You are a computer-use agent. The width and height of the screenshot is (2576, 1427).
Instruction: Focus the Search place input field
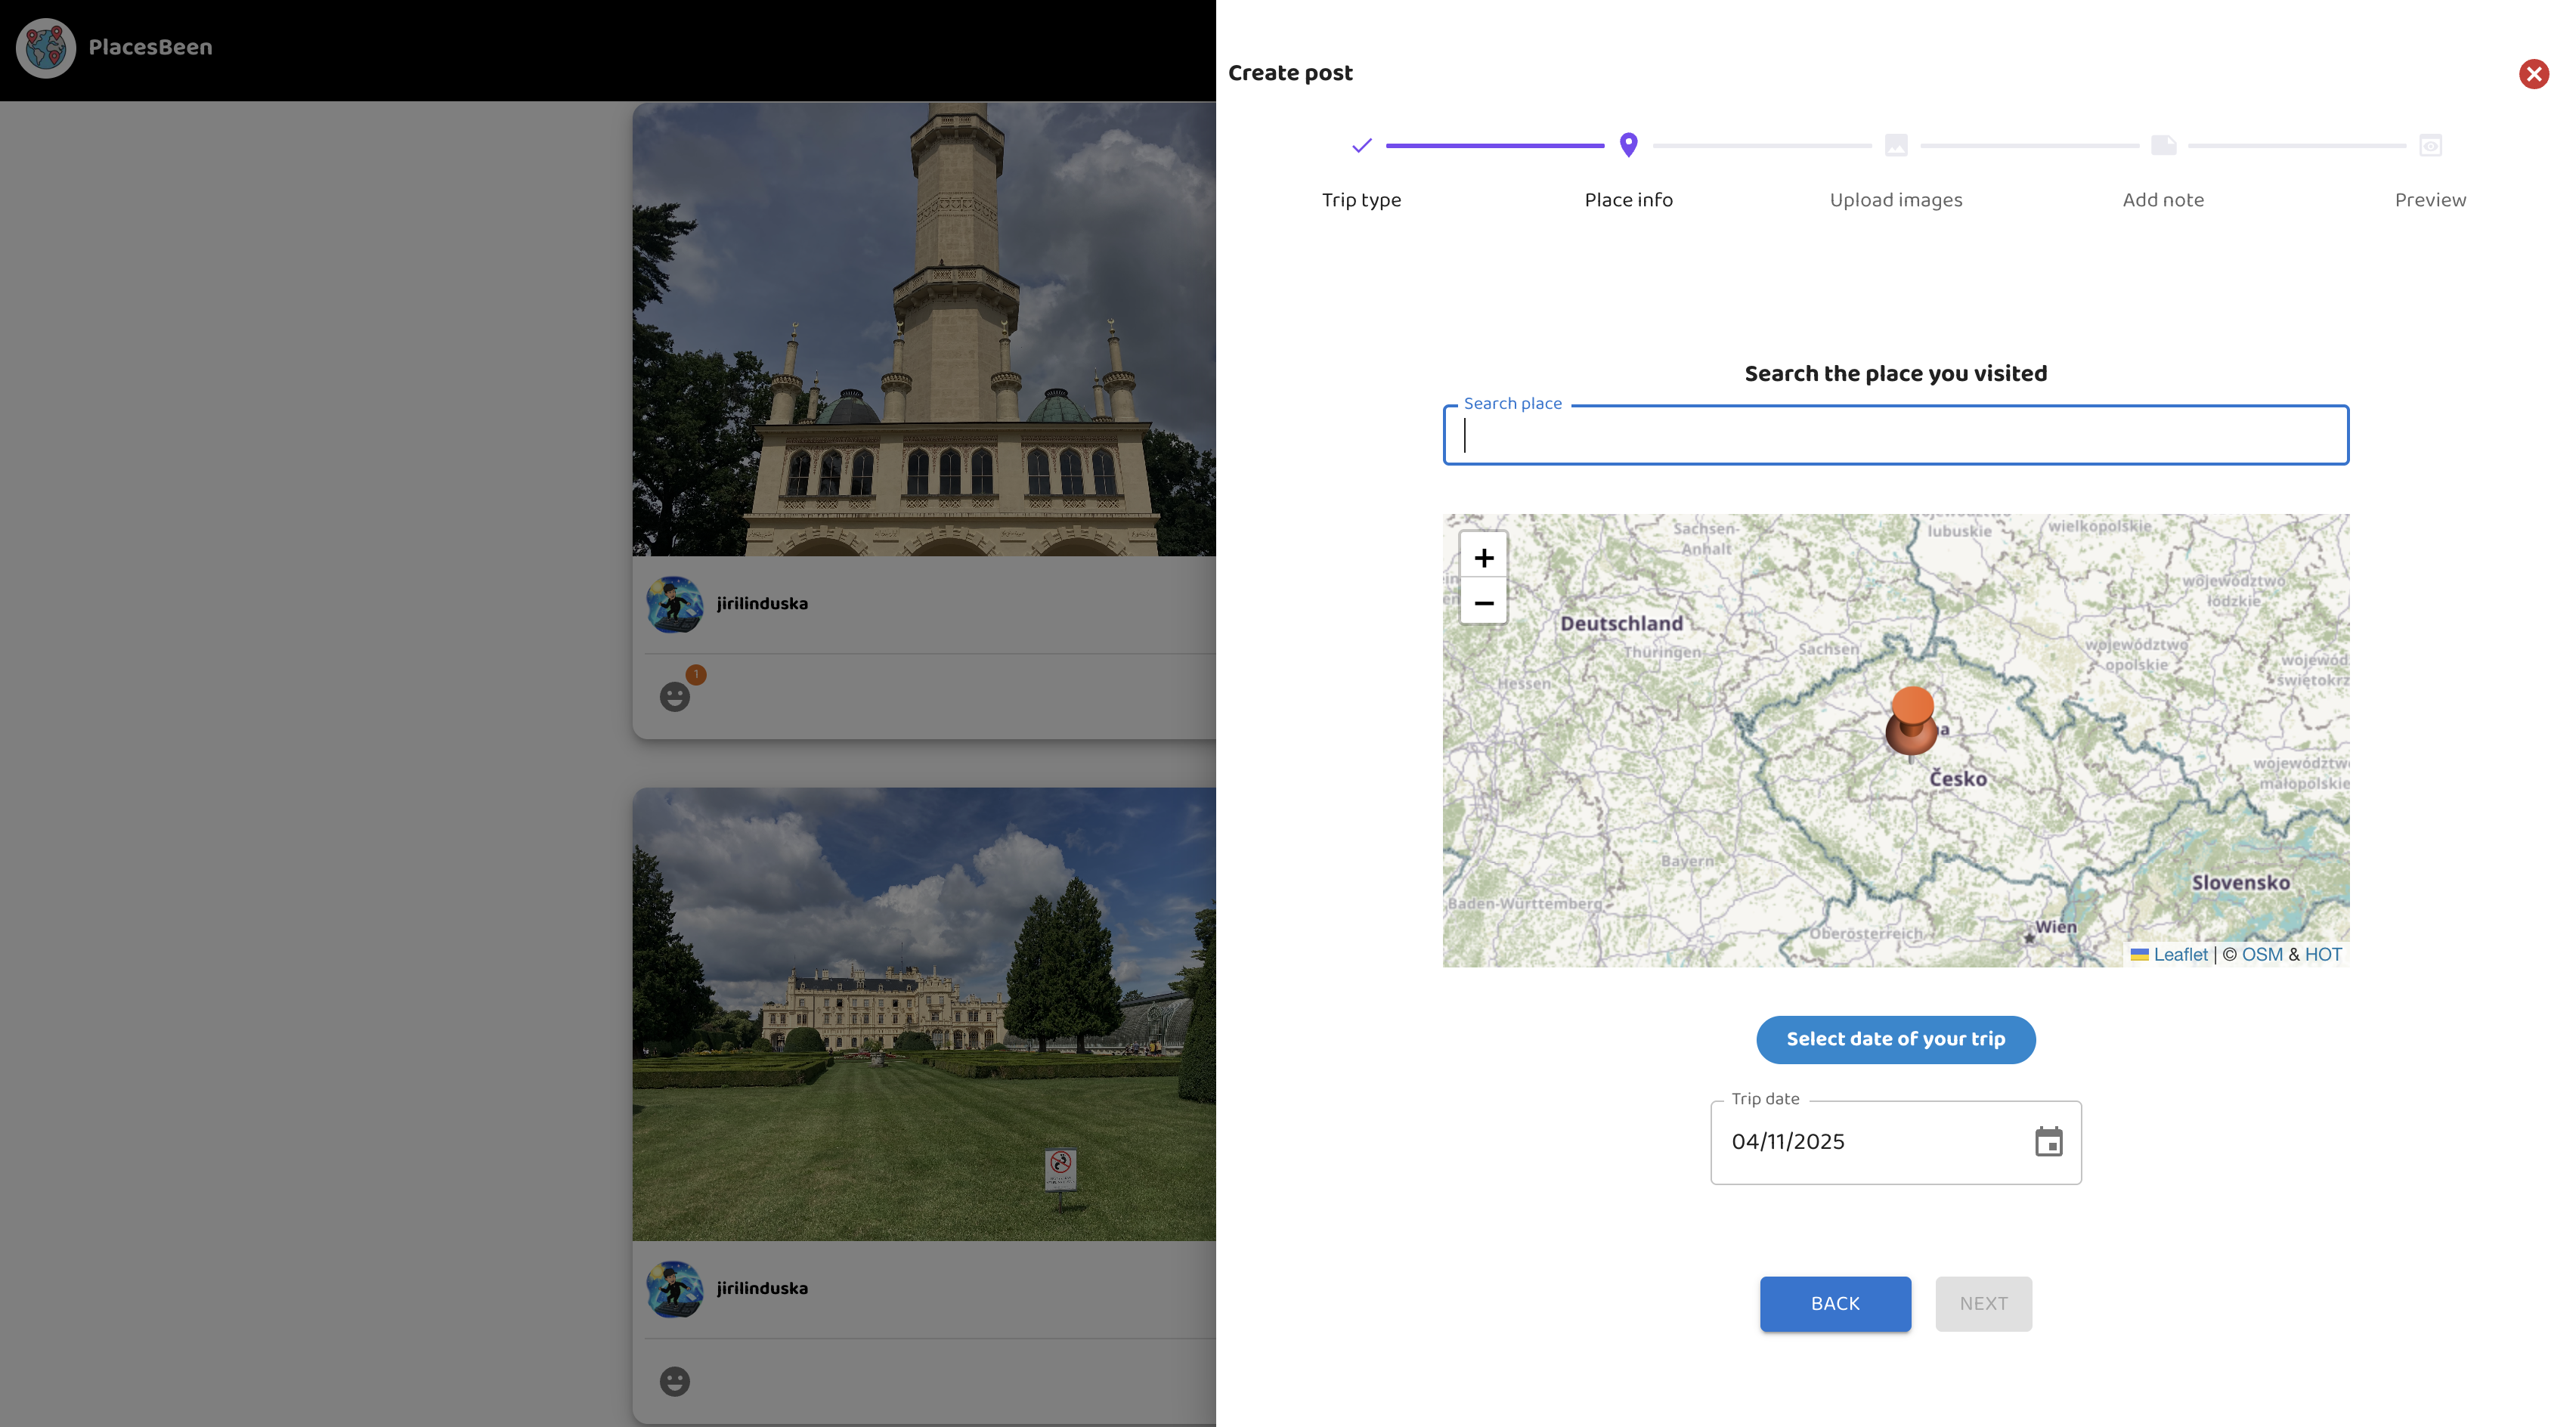point(1895,436)
